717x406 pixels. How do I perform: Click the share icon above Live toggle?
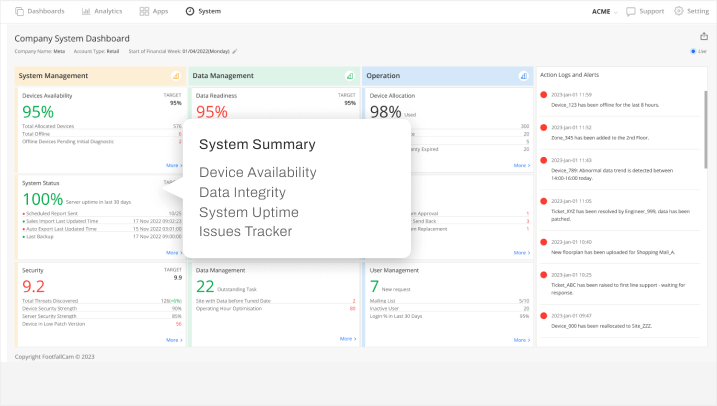coord(703,36)
